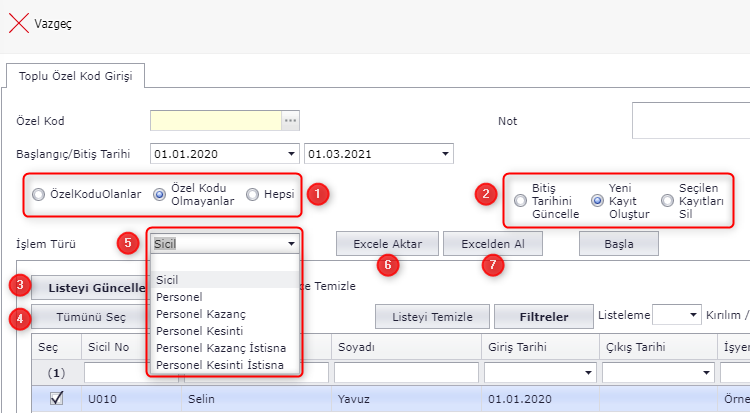Select Seçilen Kayıtları Sil radio option
750x413 pixels.
point(667,201)
